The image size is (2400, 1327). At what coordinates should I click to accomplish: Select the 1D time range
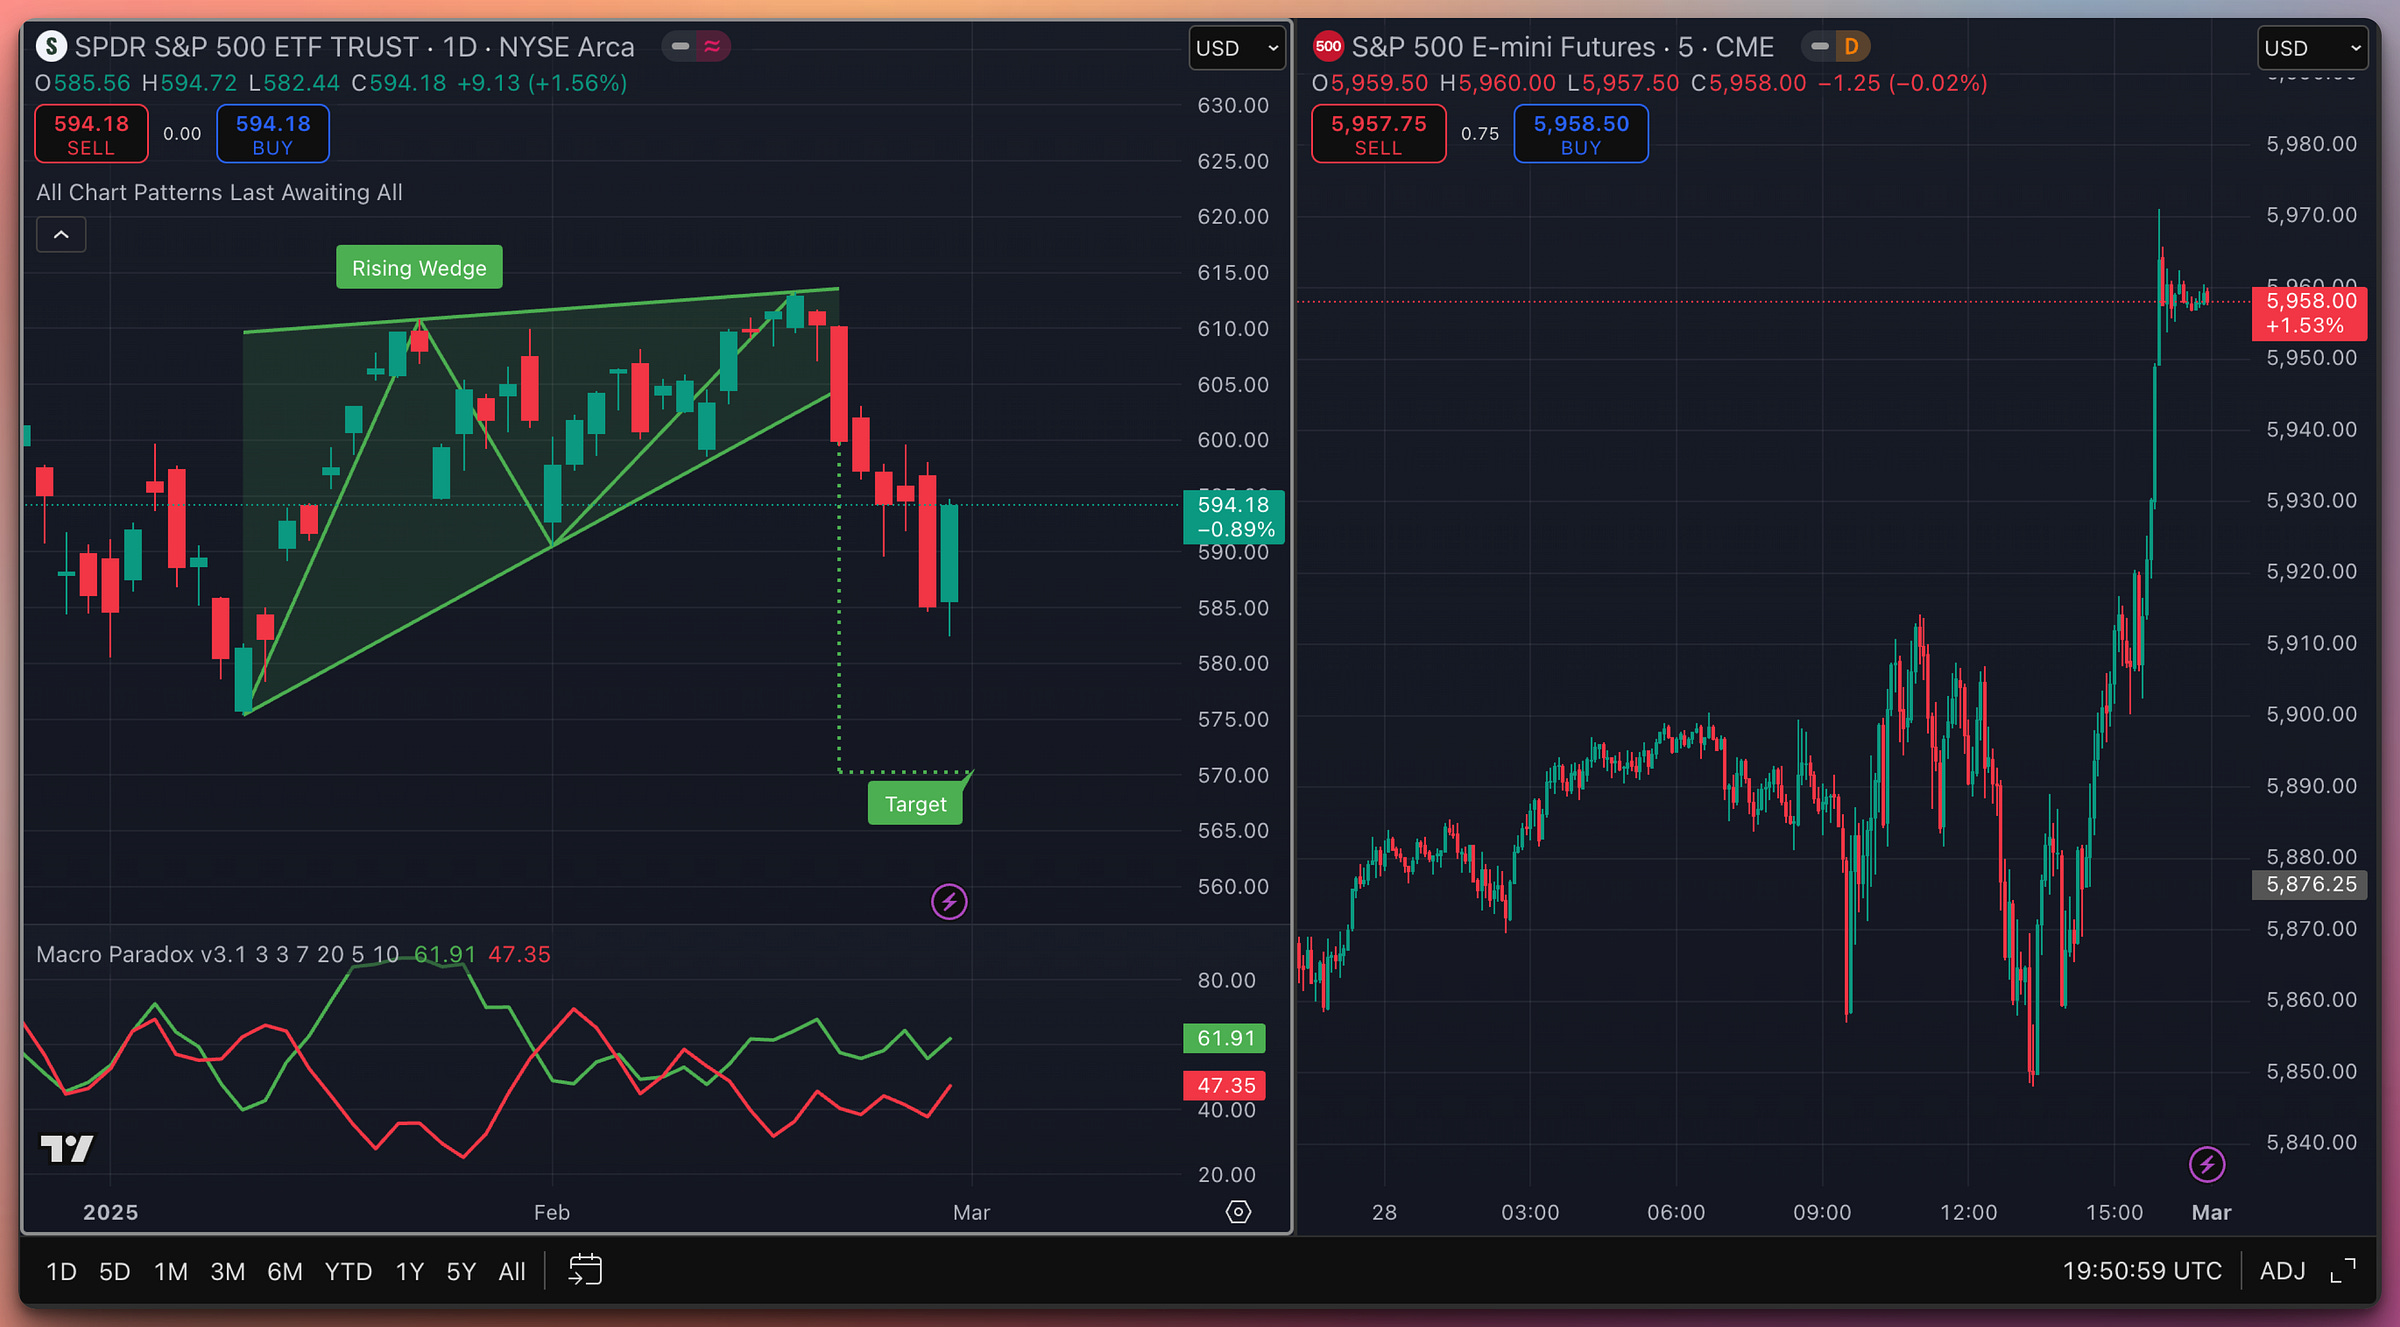(61, 1271)
